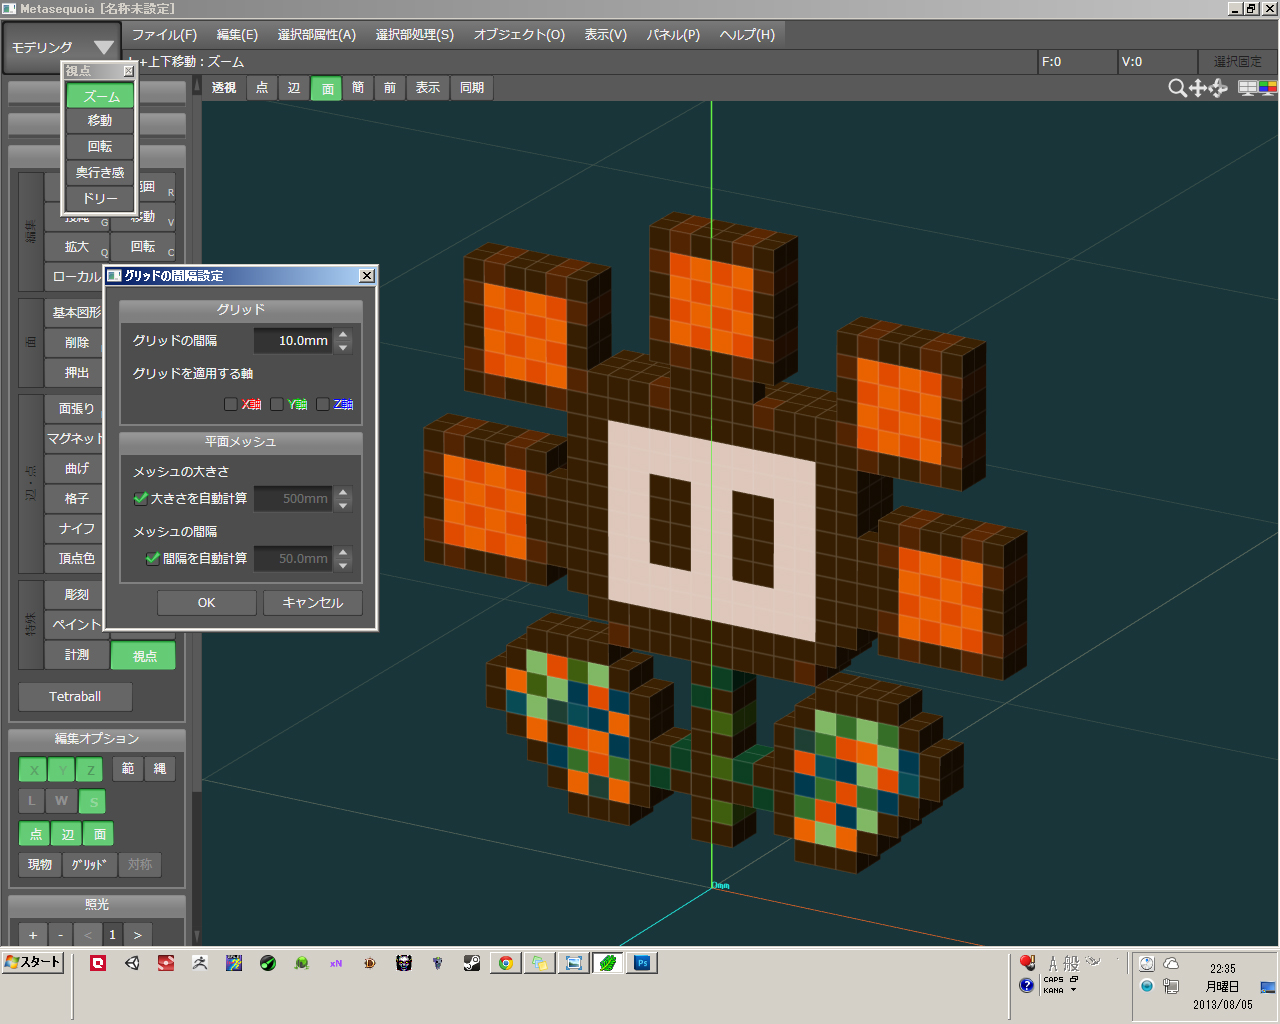Select 移動 in the 視点 panel
Screen dimensions: 1280x1024
click(100, 121)
